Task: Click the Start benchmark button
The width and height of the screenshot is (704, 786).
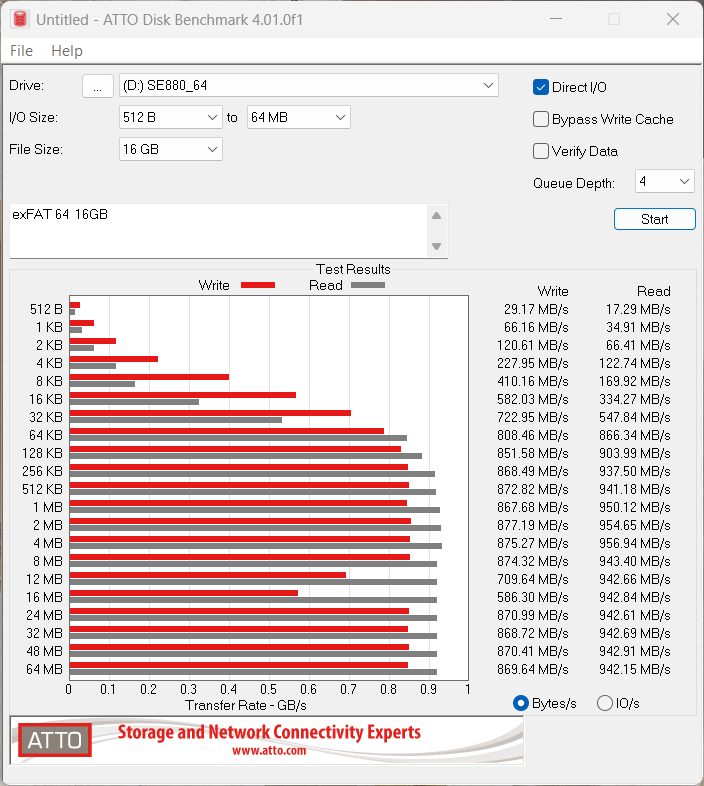Action: point(654,219)
